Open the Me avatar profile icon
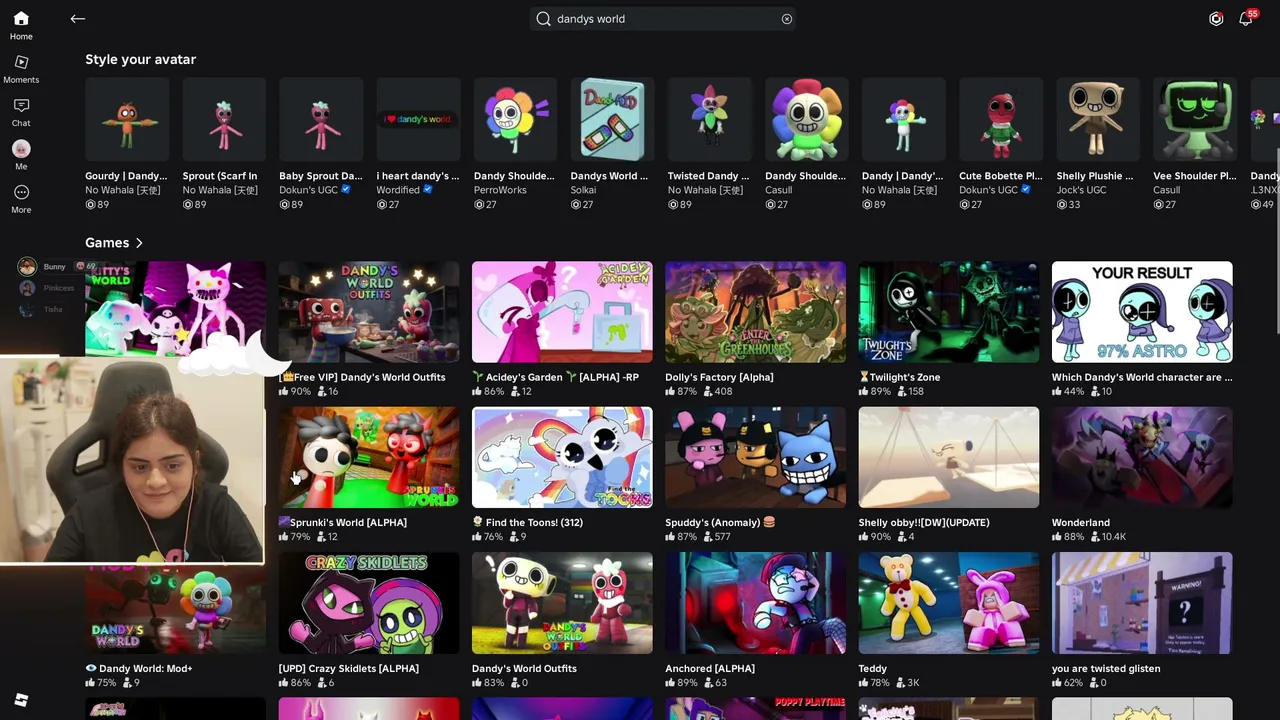 (x=21, y=149)
